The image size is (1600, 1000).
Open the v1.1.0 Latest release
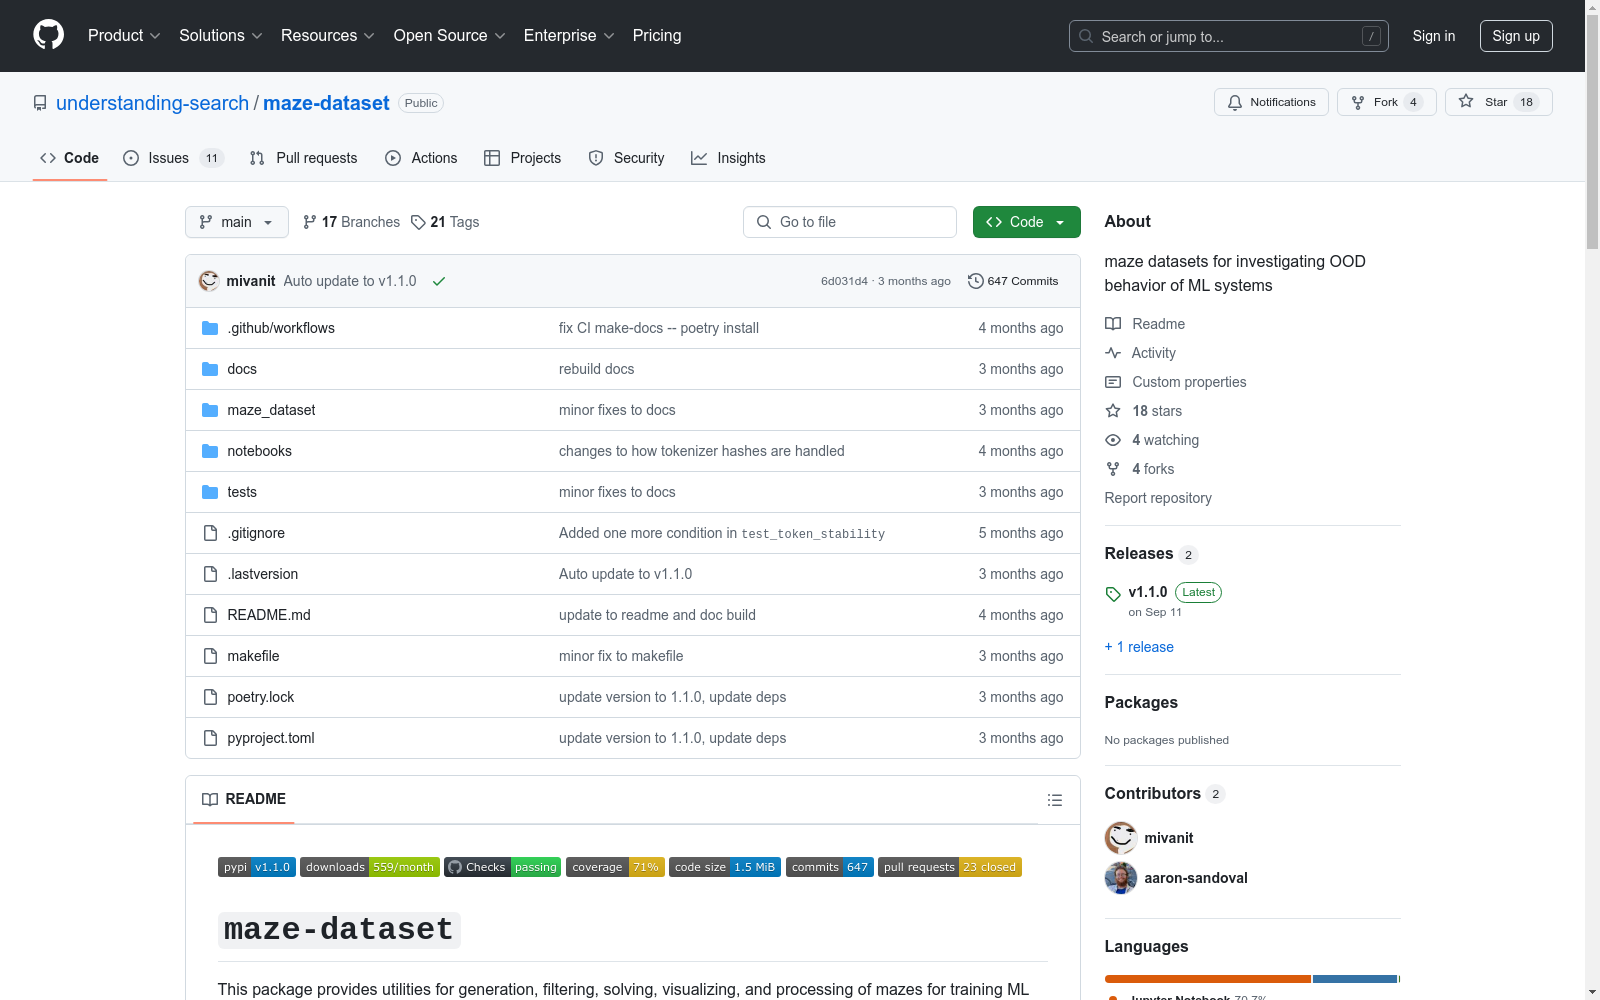pos(1163,601)
